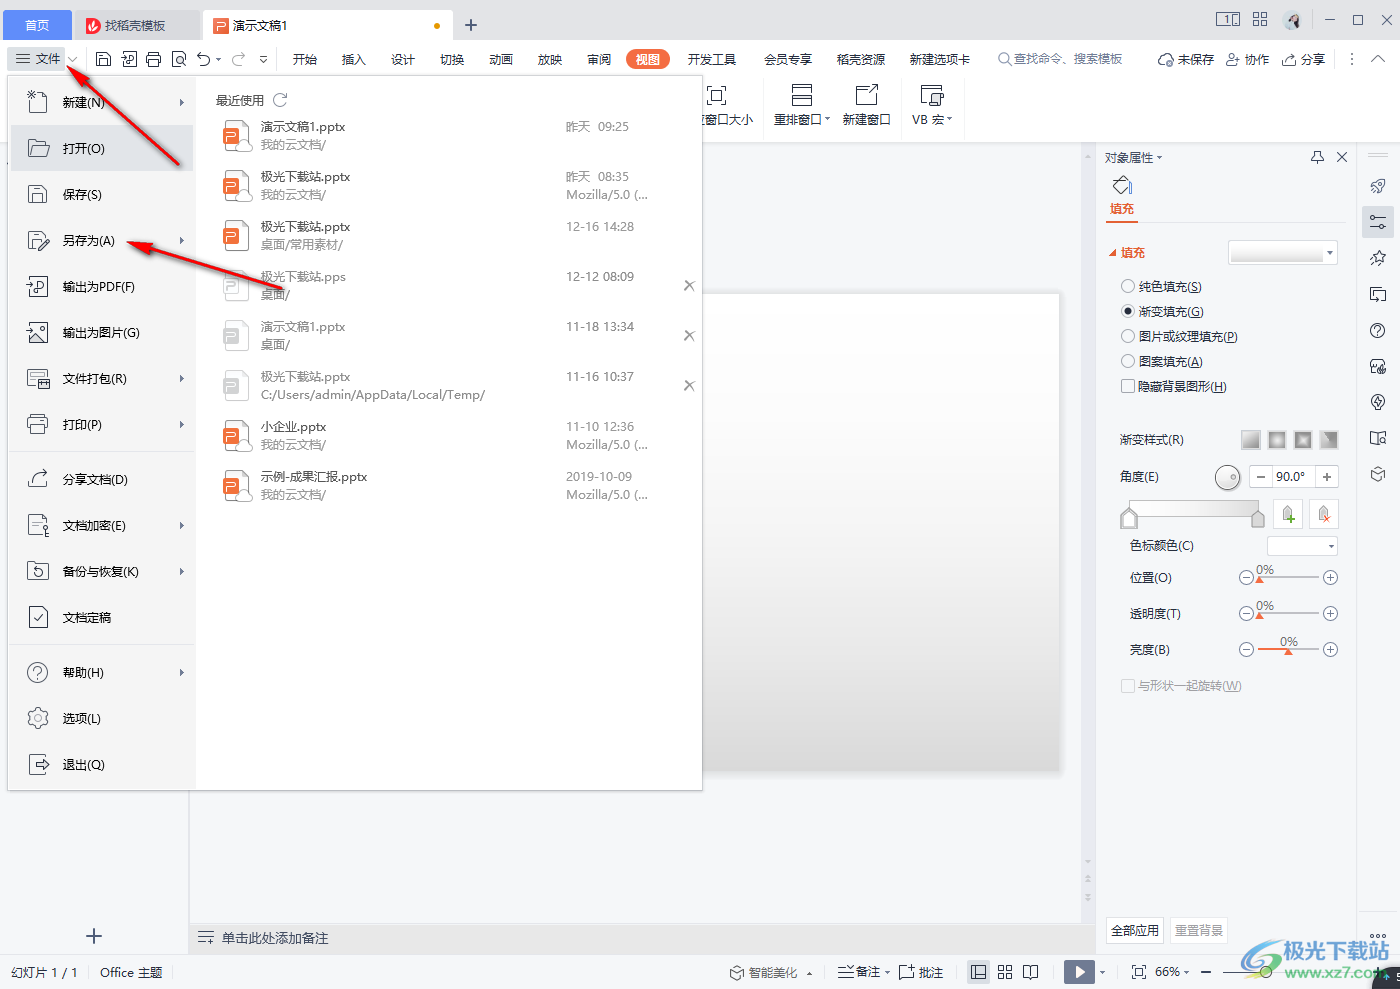The width and height of the screenshot is (1400, 989).
Task: Choose Export to PDF menu item
Action: [101, 287]
